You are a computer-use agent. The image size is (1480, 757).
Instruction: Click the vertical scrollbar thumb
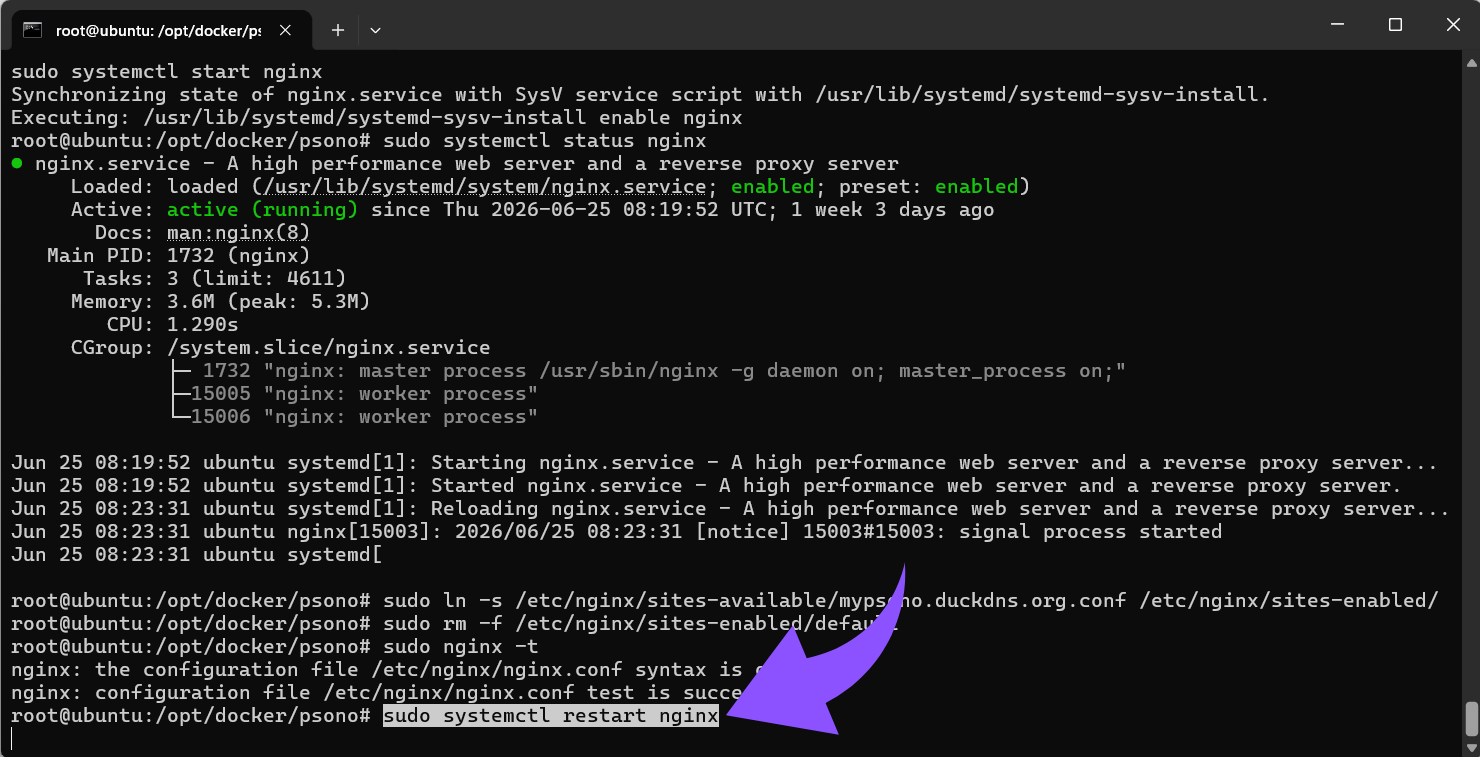tap(1471, 718)
